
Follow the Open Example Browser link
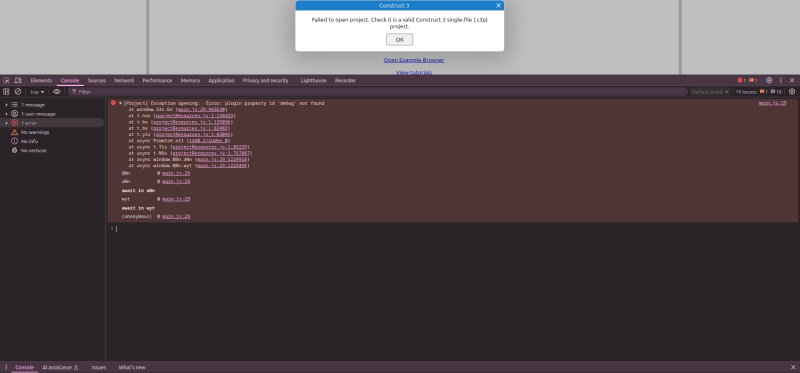point(414,60)
